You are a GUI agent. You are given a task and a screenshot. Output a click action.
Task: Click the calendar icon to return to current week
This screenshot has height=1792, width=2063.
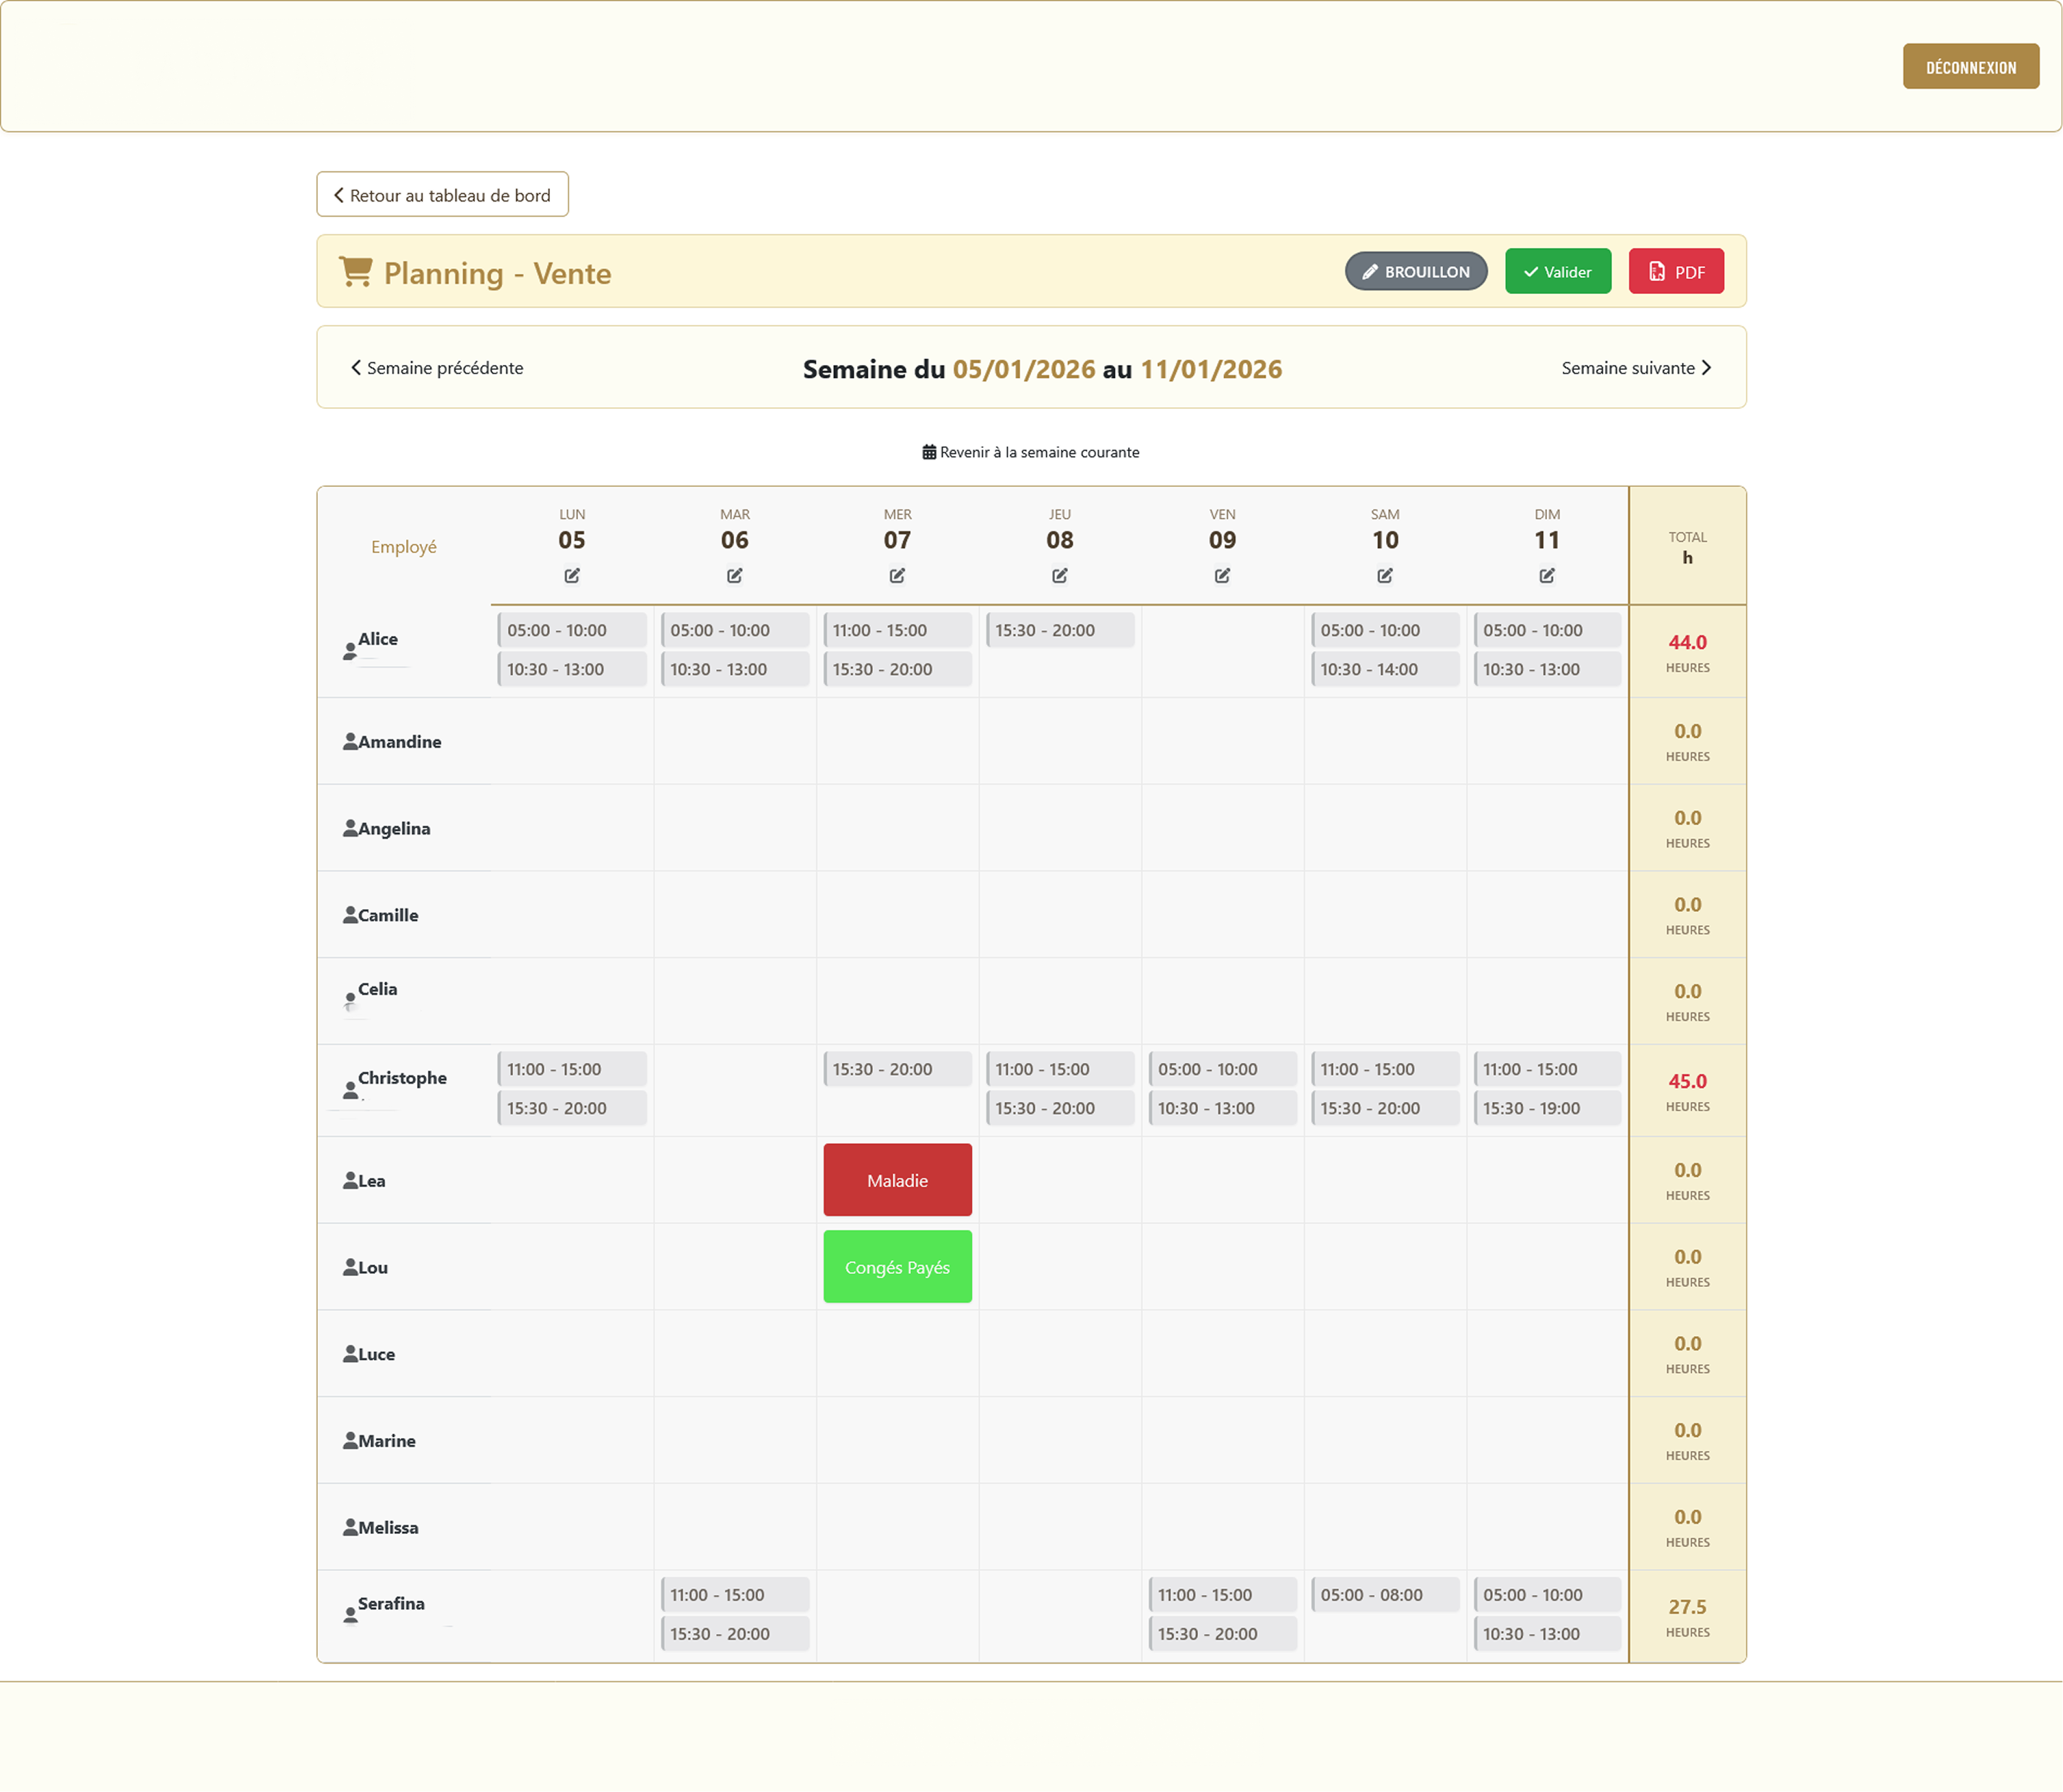[x=929, y=452]
